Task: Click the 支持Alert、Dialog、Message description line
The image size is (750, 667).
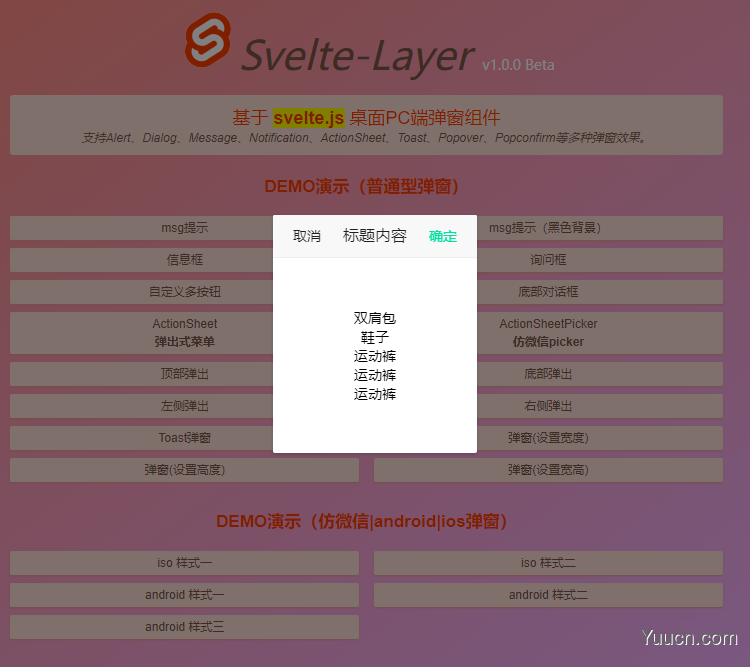Action: click(x=364, y=138)
